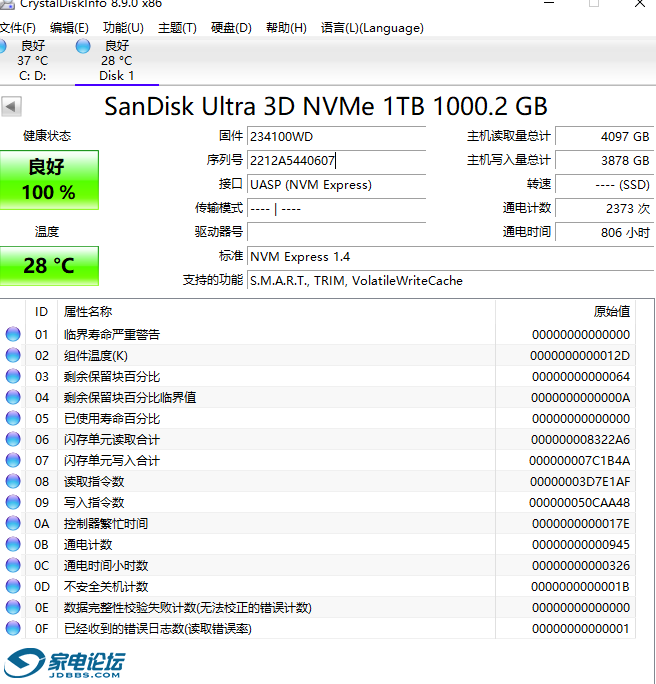Click raw value 000000000001B
The image size is (656, 684).
click(580, 587)
